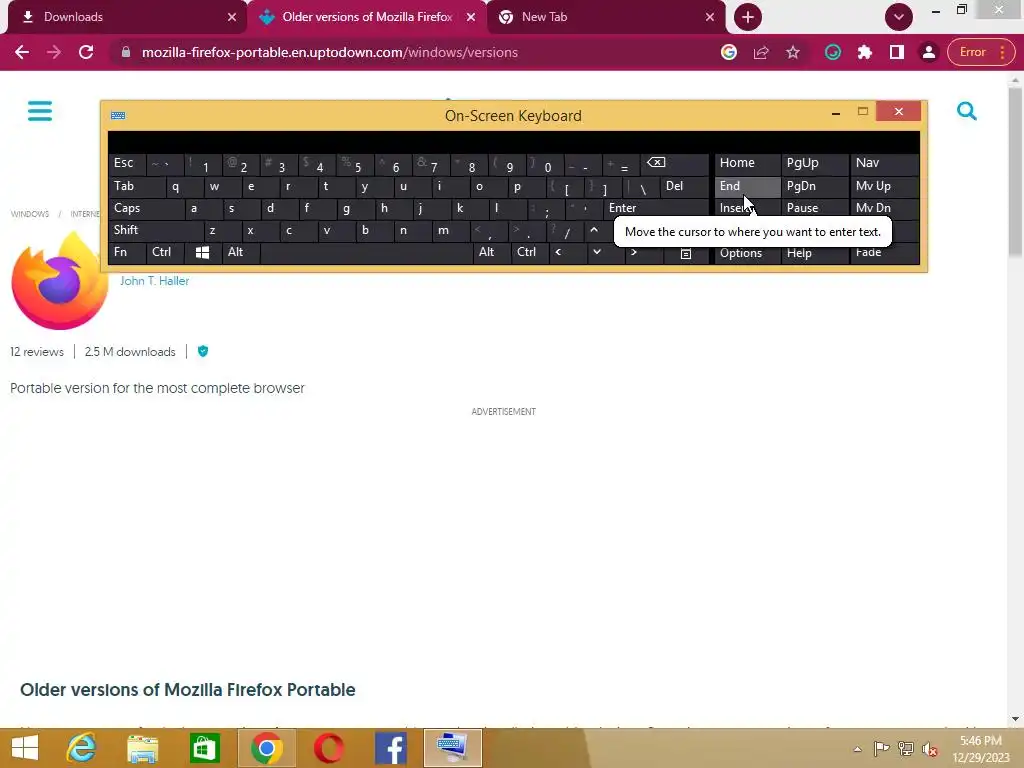The height and width of the screenshot is (768, 1024).
Task: Open the Uptodown hamburger menu
Action: [x=40, y=111]
